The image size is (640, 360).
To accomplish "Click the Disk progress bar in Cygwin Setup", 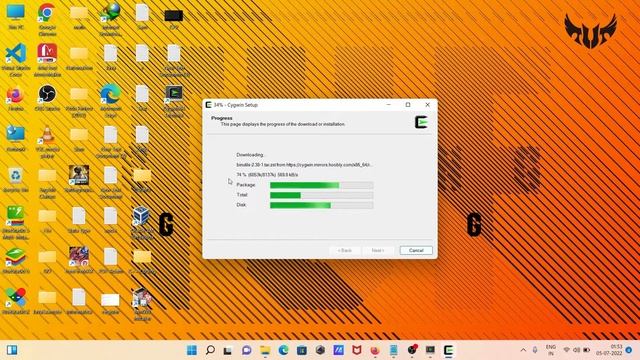I will coord(321,205).
